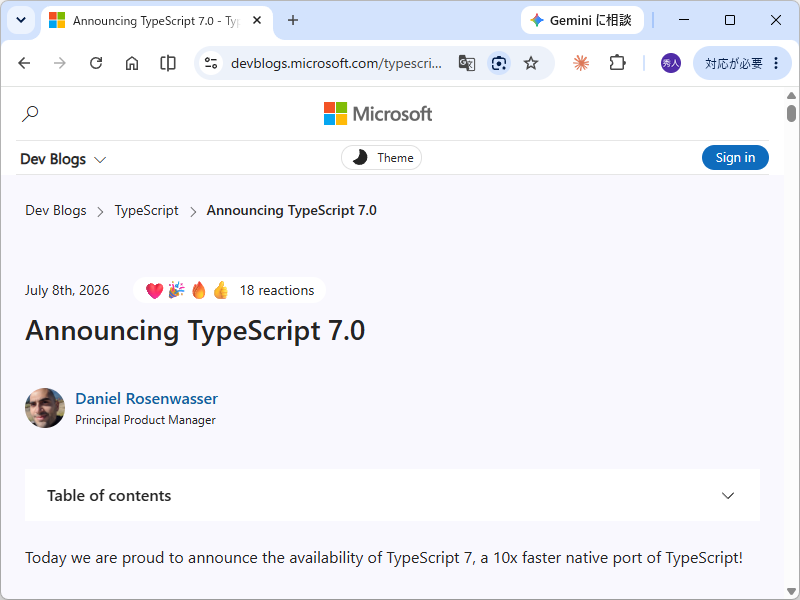Viewport: 800px width, 600px height.
Task: Open the Dev Blogs breadcrumb link
Action: 56,210
